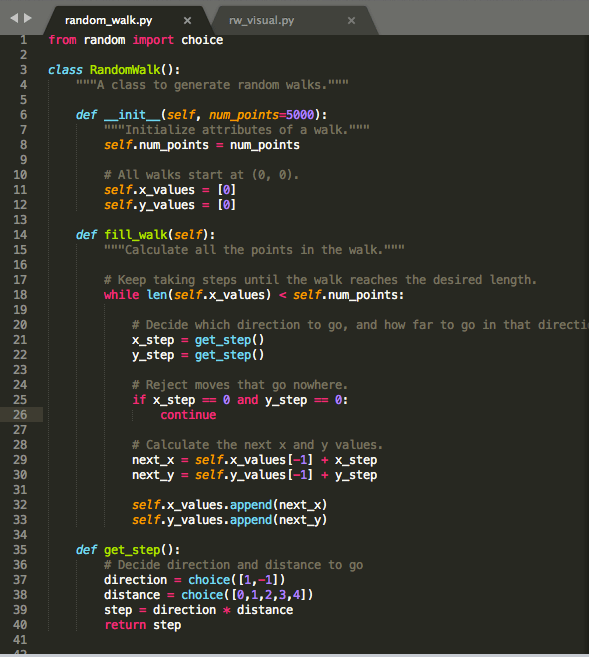Click the 'from' keyword on line 1
Image resolution: width=589 pixels, height=657 pixels.
pyautogui.click(x=62, y=40)
